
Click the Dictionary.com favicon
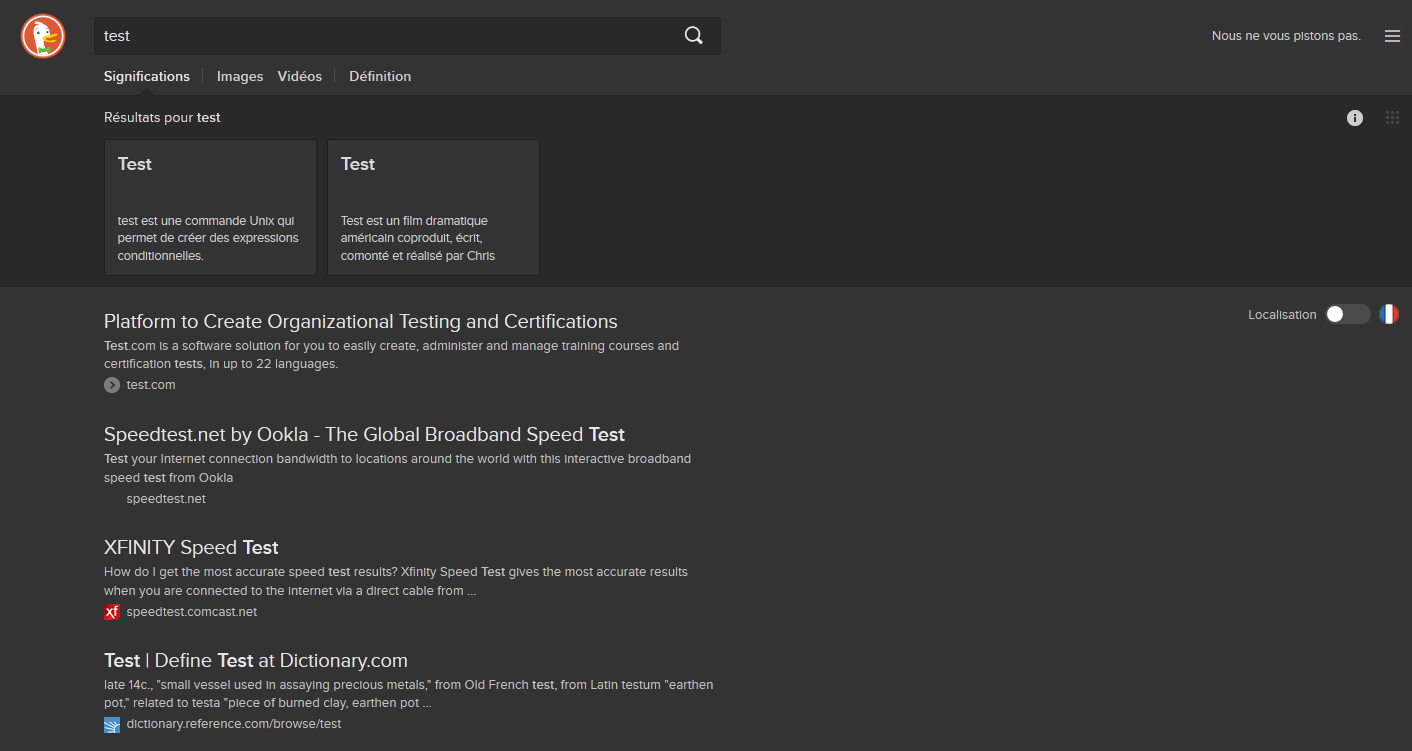point(111,723)
